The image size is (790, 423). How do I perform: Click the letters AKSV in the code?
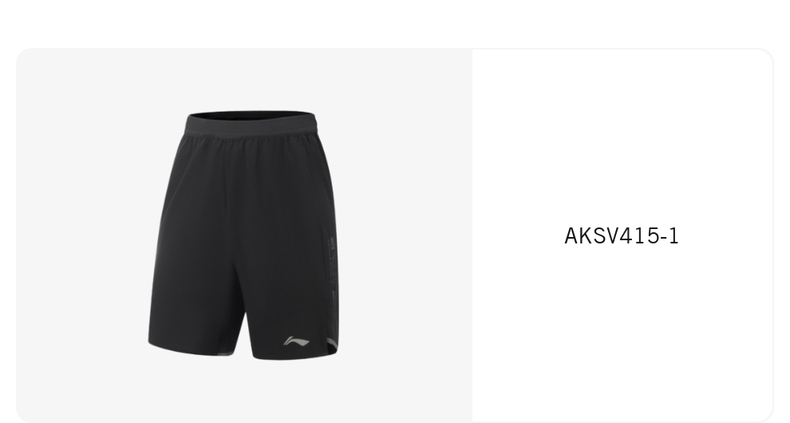click(x=591, y=236)
